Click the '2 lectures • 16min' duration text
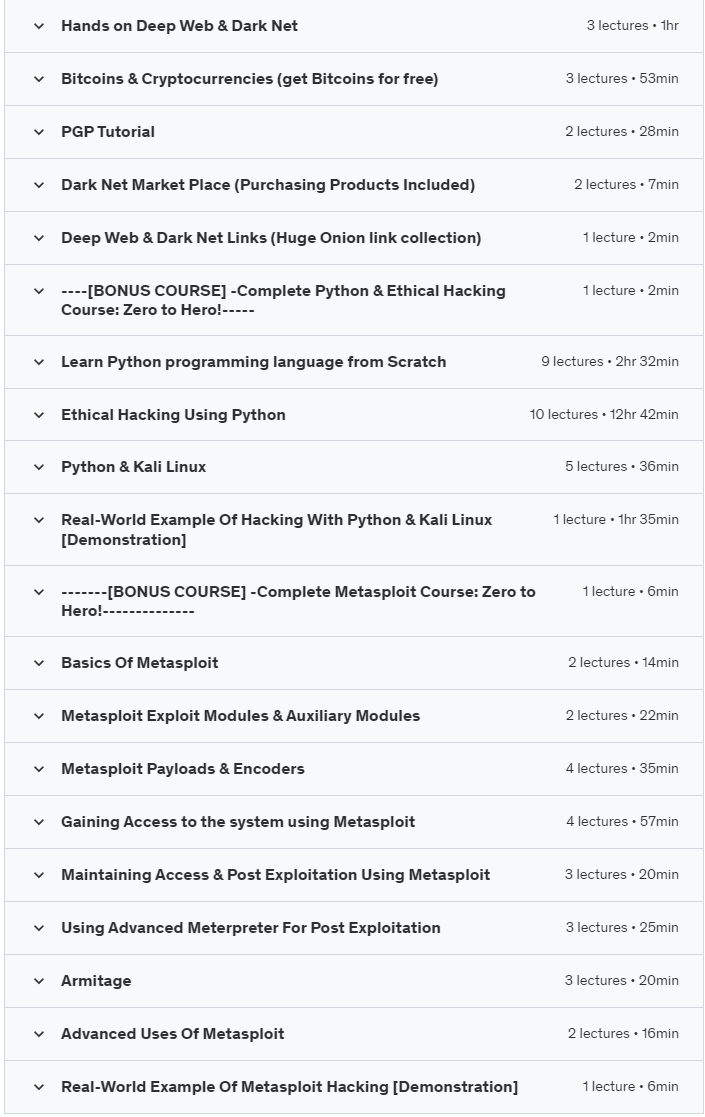The height and width of the screenshot is (1117, 705). pyautogui.click(x=624, y=1034)
